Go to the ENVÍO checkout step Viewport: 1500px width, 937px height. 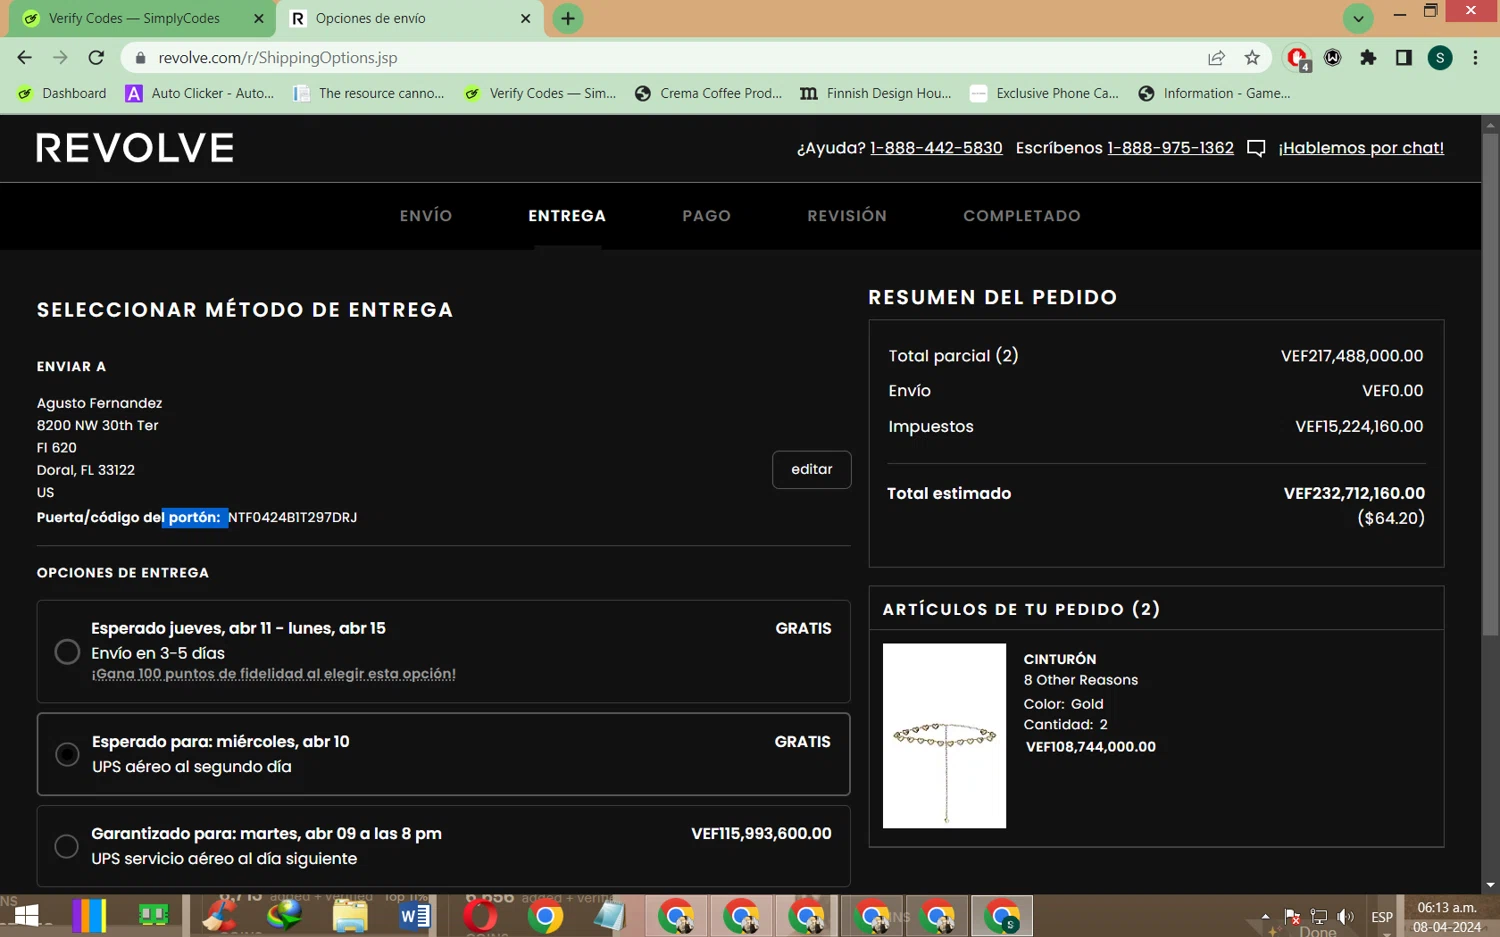tap(426, 216)
